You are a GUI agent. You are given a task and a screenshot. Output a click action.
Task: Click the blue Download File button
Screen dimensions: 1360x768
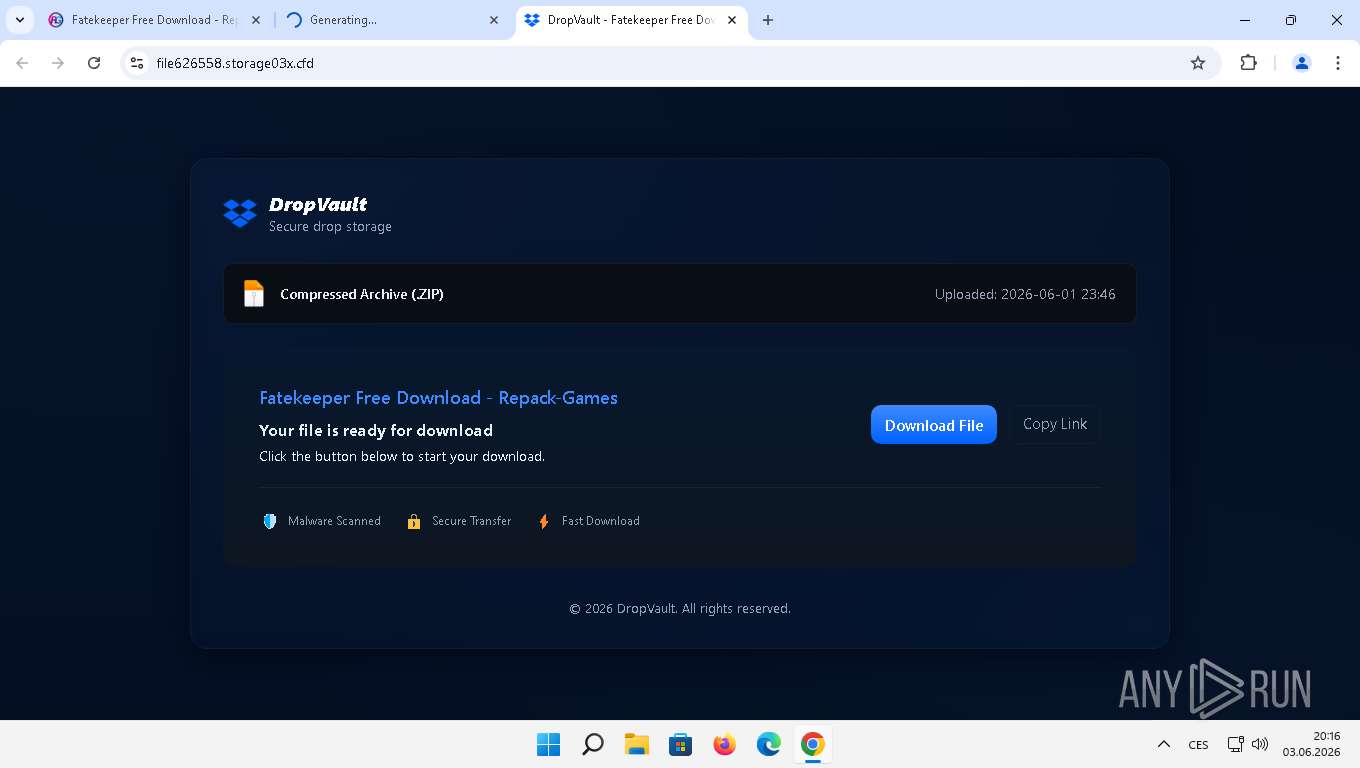click(x=933, y=425)
